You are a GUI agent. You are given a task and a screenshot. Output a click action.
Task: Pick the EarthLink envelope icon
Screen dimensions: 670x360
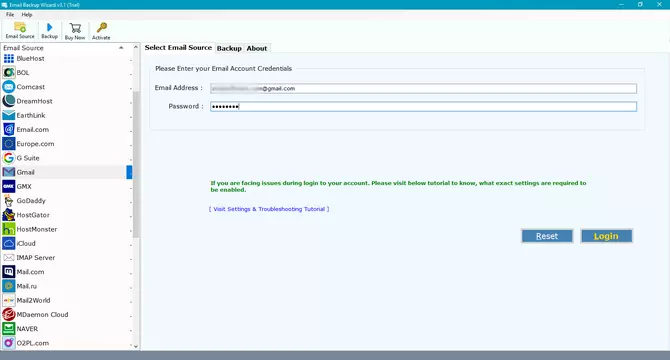9,115
